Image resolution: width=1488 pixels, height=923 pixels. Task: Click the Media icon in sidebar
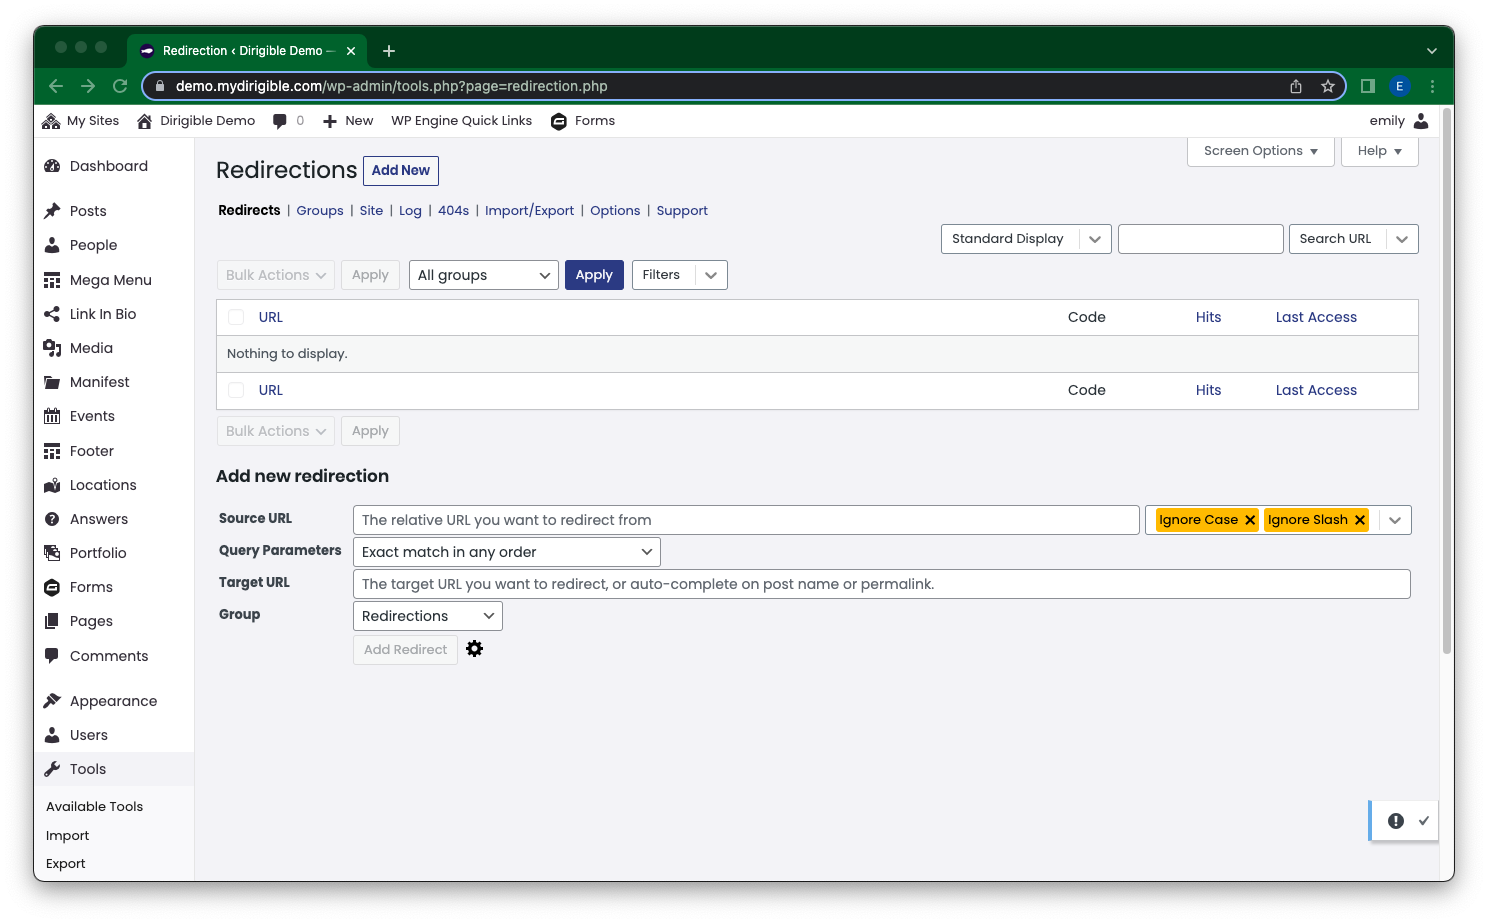(x=52, y=348)
